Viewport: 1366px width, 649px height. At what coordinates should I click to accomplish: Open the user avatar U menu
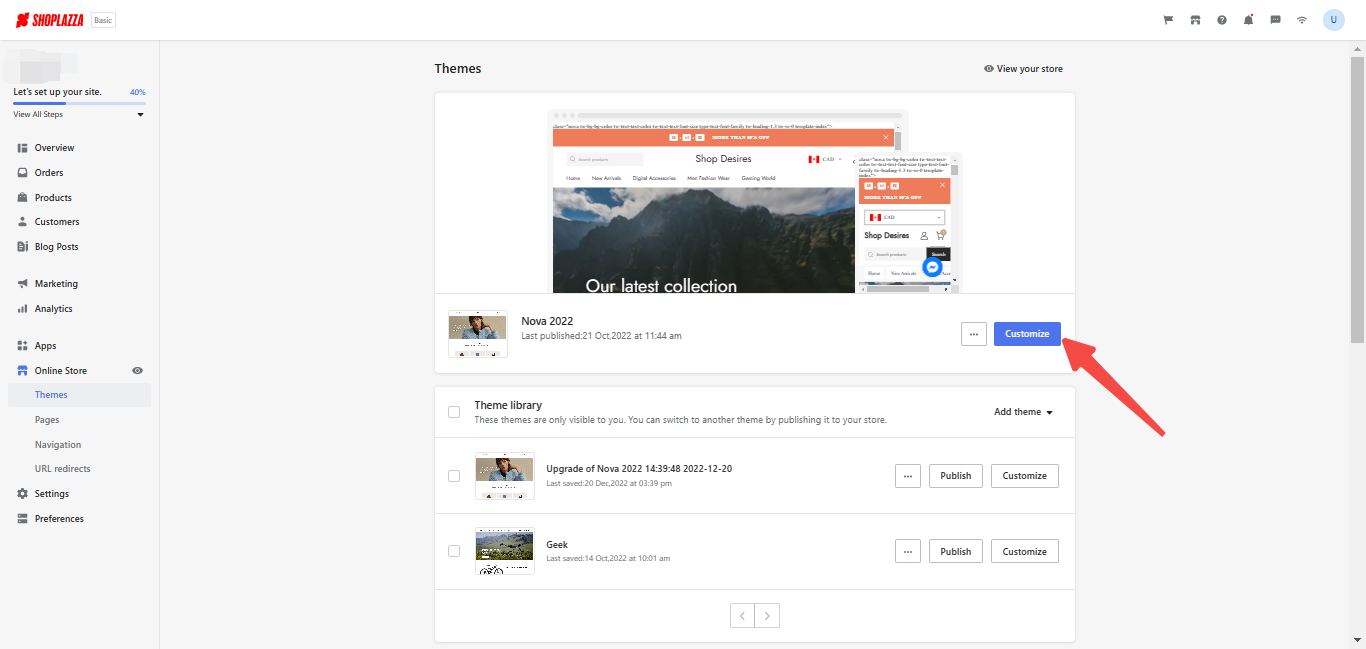point(1334,20)
